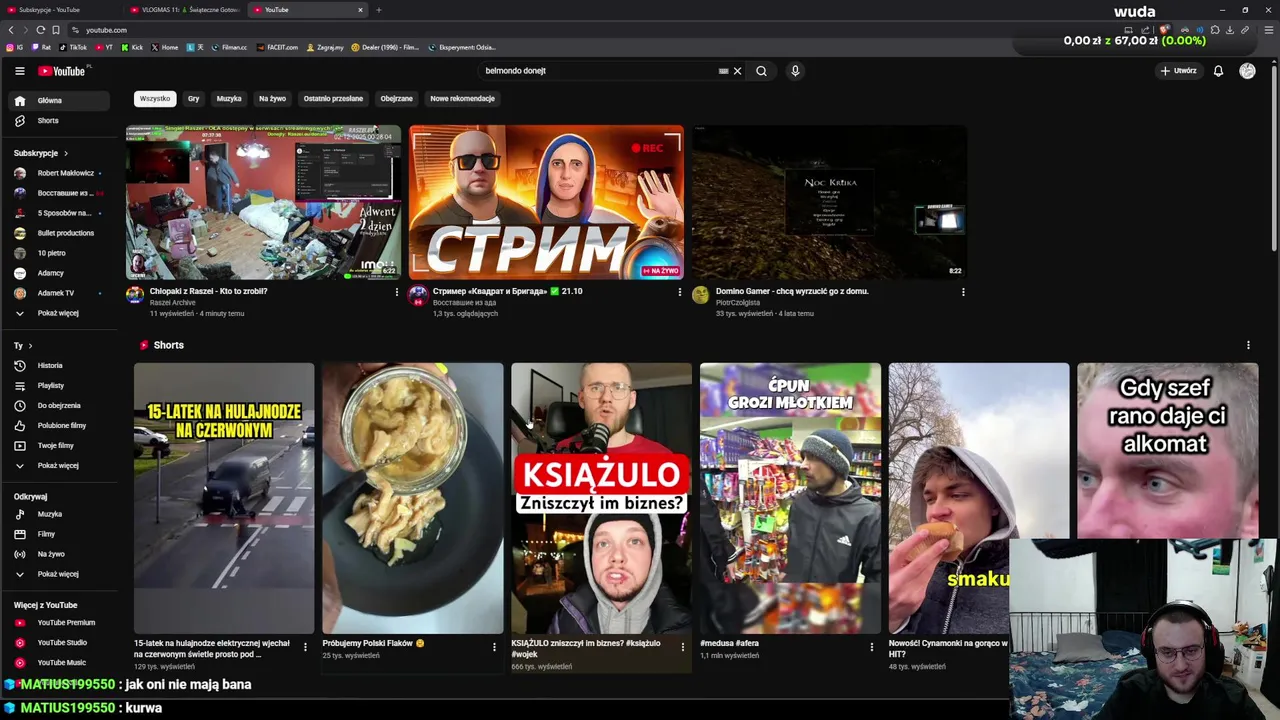This screenshot has width=1280, height=720.
Task: Open Domino Gamer video thumbnail
Action: [829, 202]
